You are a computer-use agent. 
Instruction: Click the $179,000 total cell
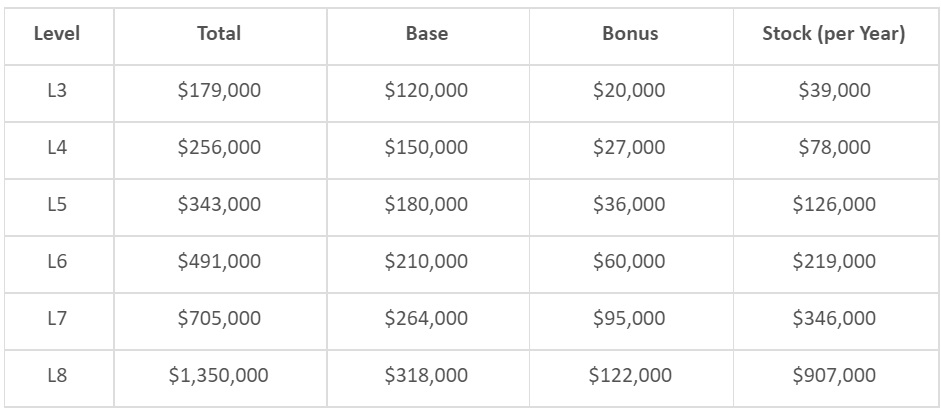(x=219, y=90)
